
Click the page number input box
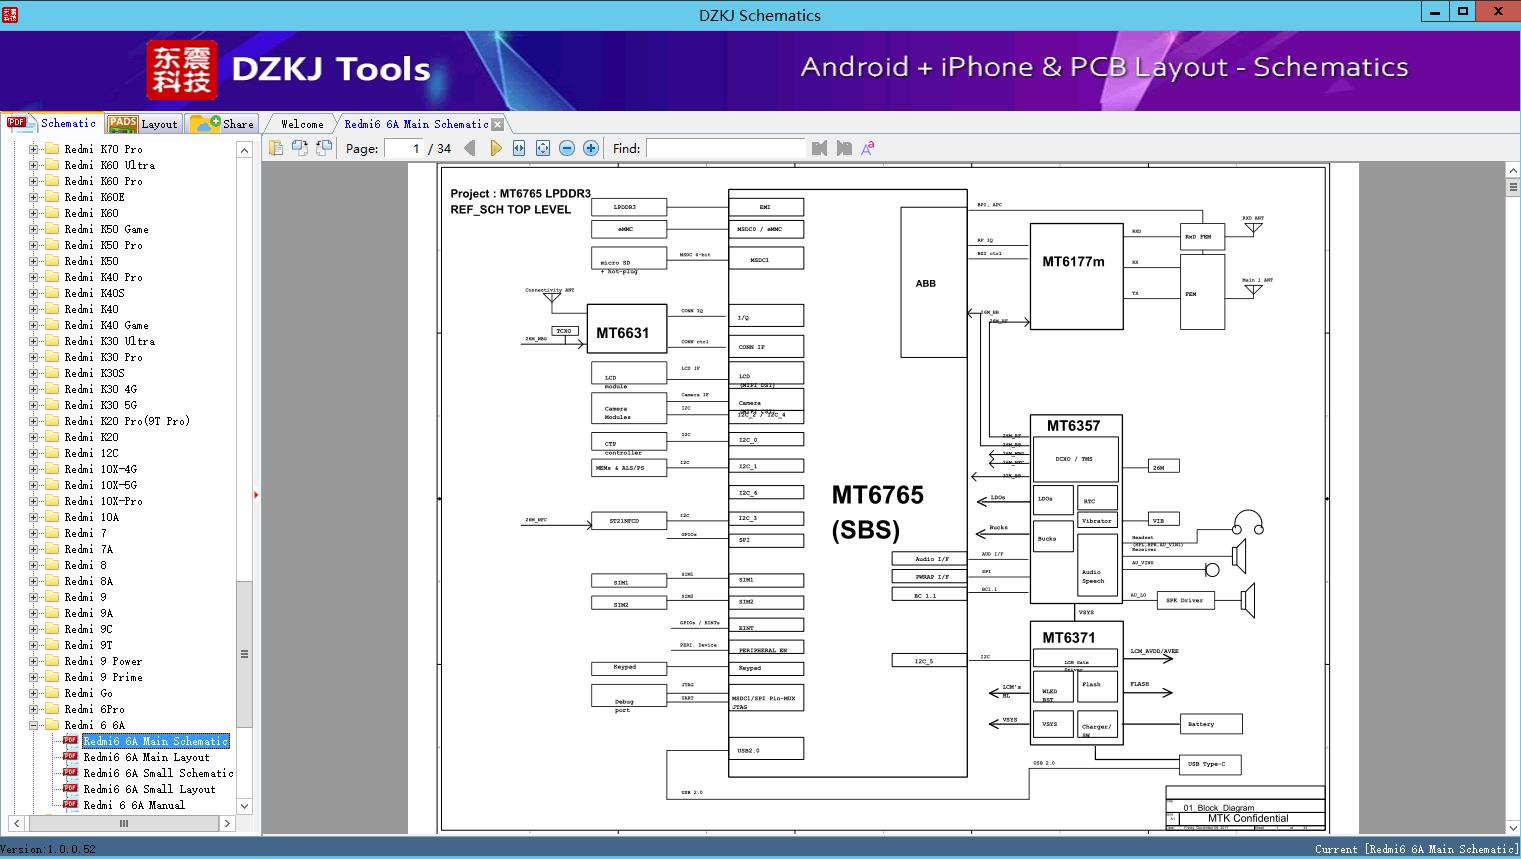pyautogui.click(x=403, y=148)
